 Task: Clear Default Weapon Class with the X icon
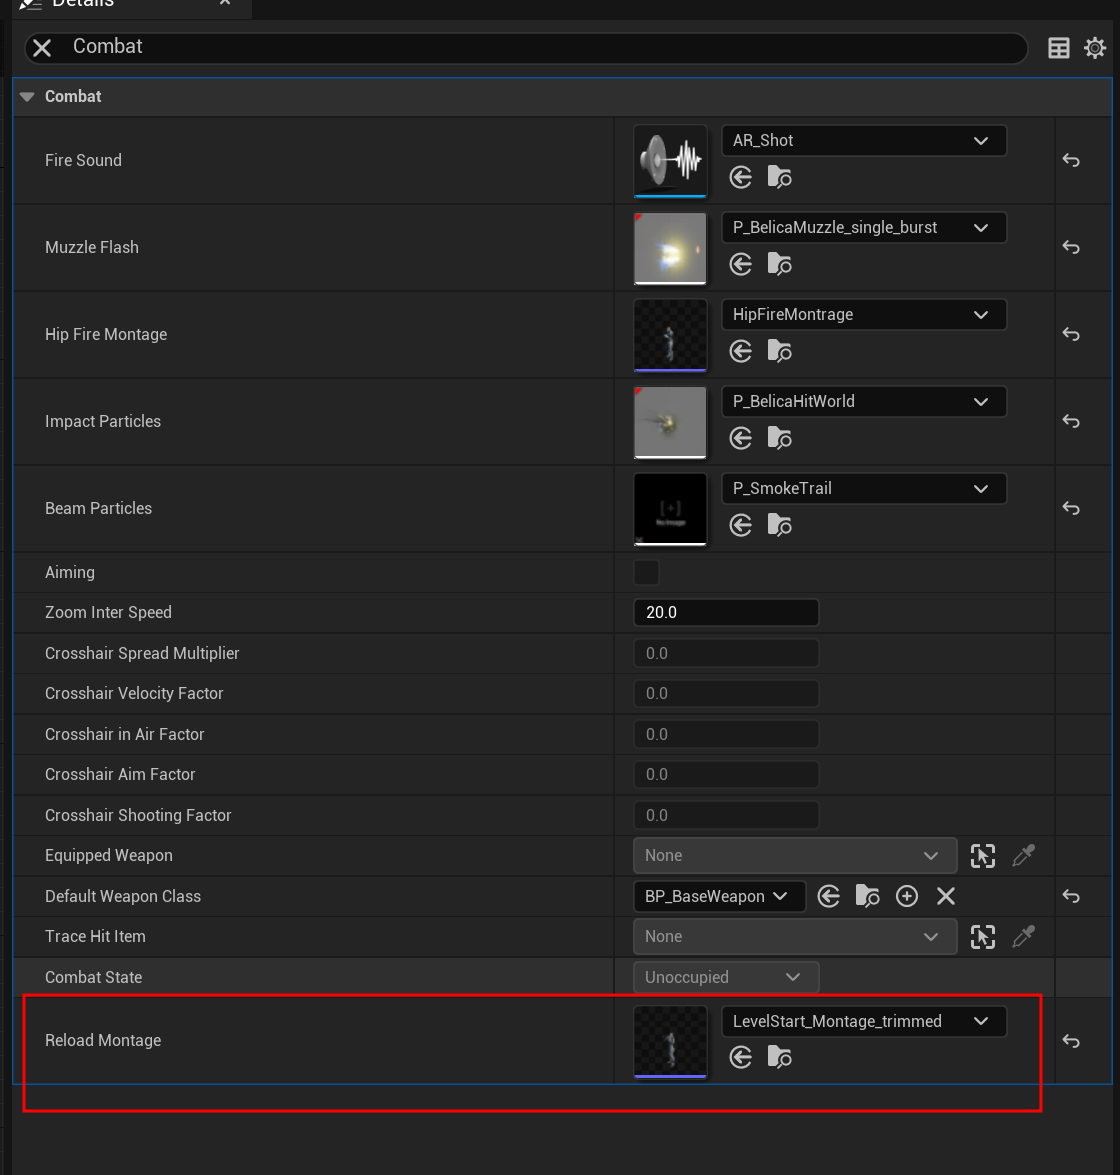click(x=945, y=896)
